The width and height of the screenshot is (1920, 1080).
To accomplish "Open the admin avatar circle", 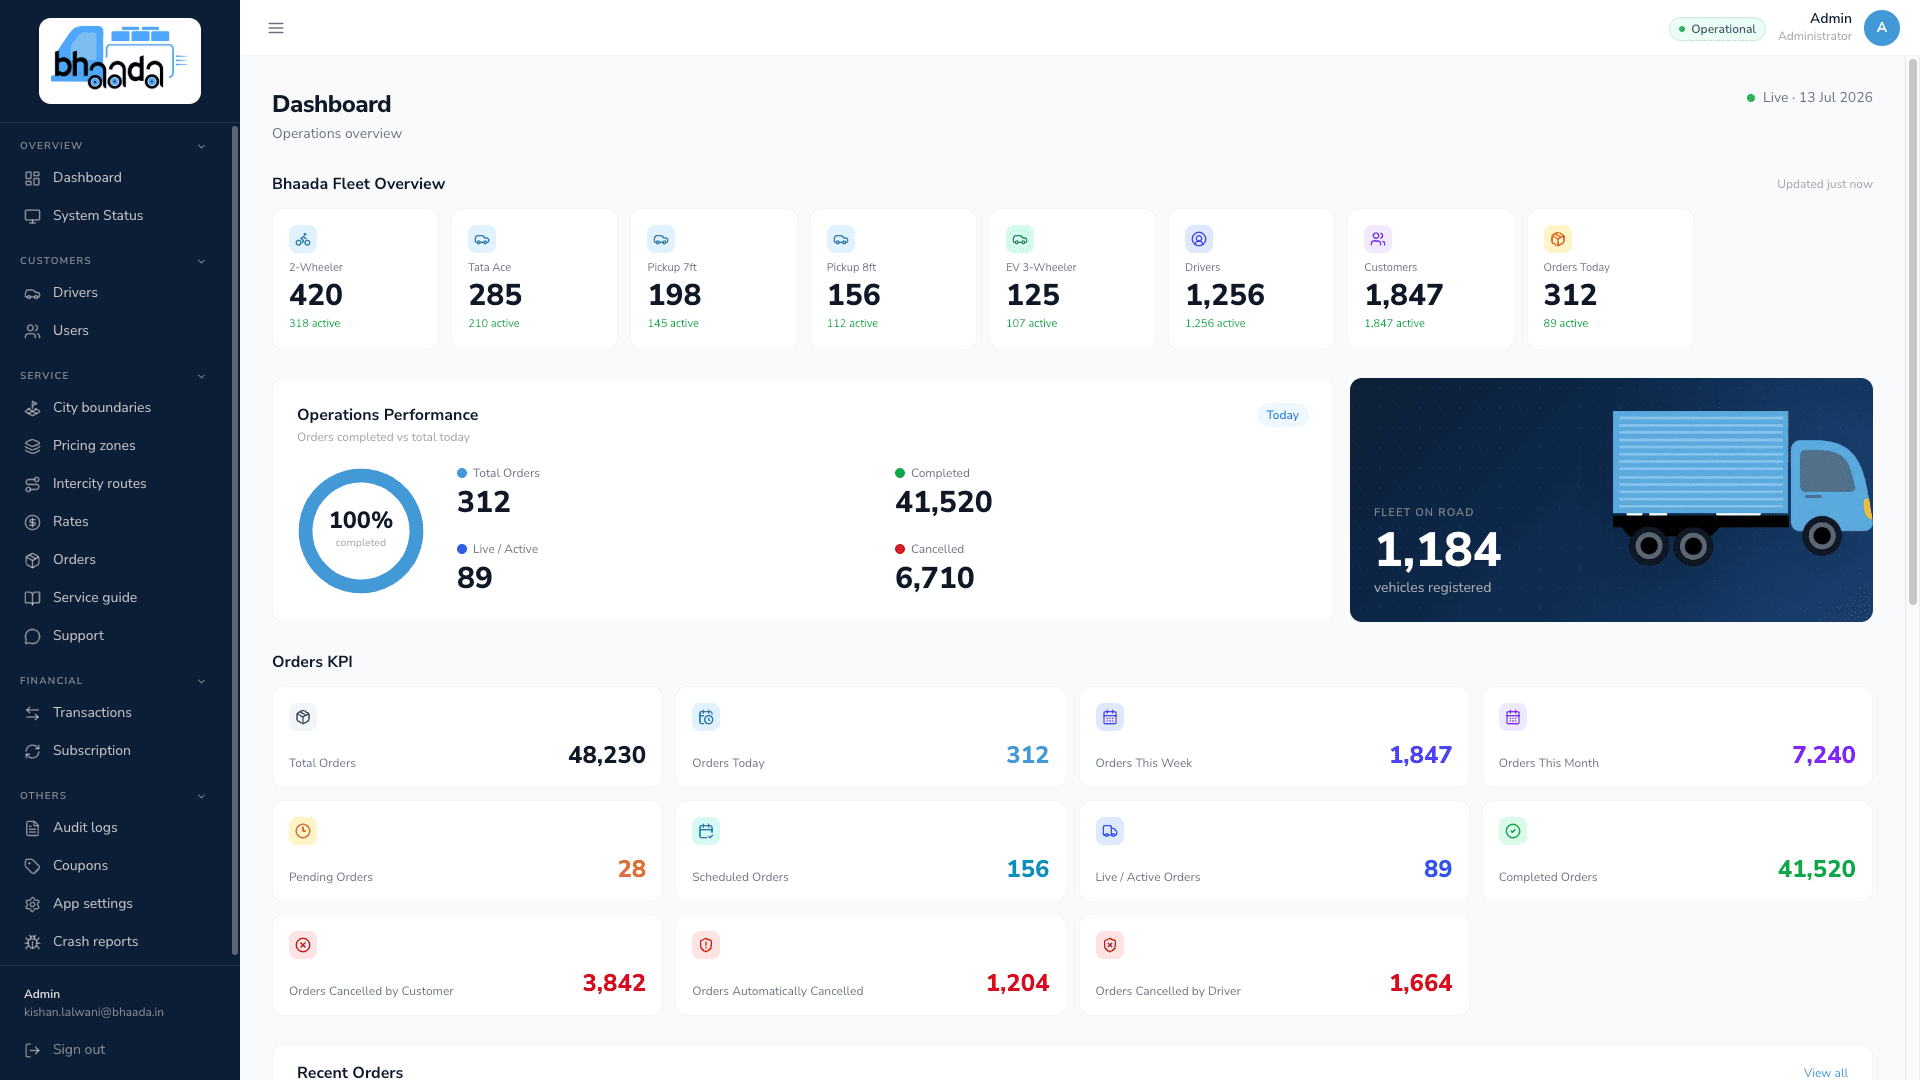I will 1881,28.
